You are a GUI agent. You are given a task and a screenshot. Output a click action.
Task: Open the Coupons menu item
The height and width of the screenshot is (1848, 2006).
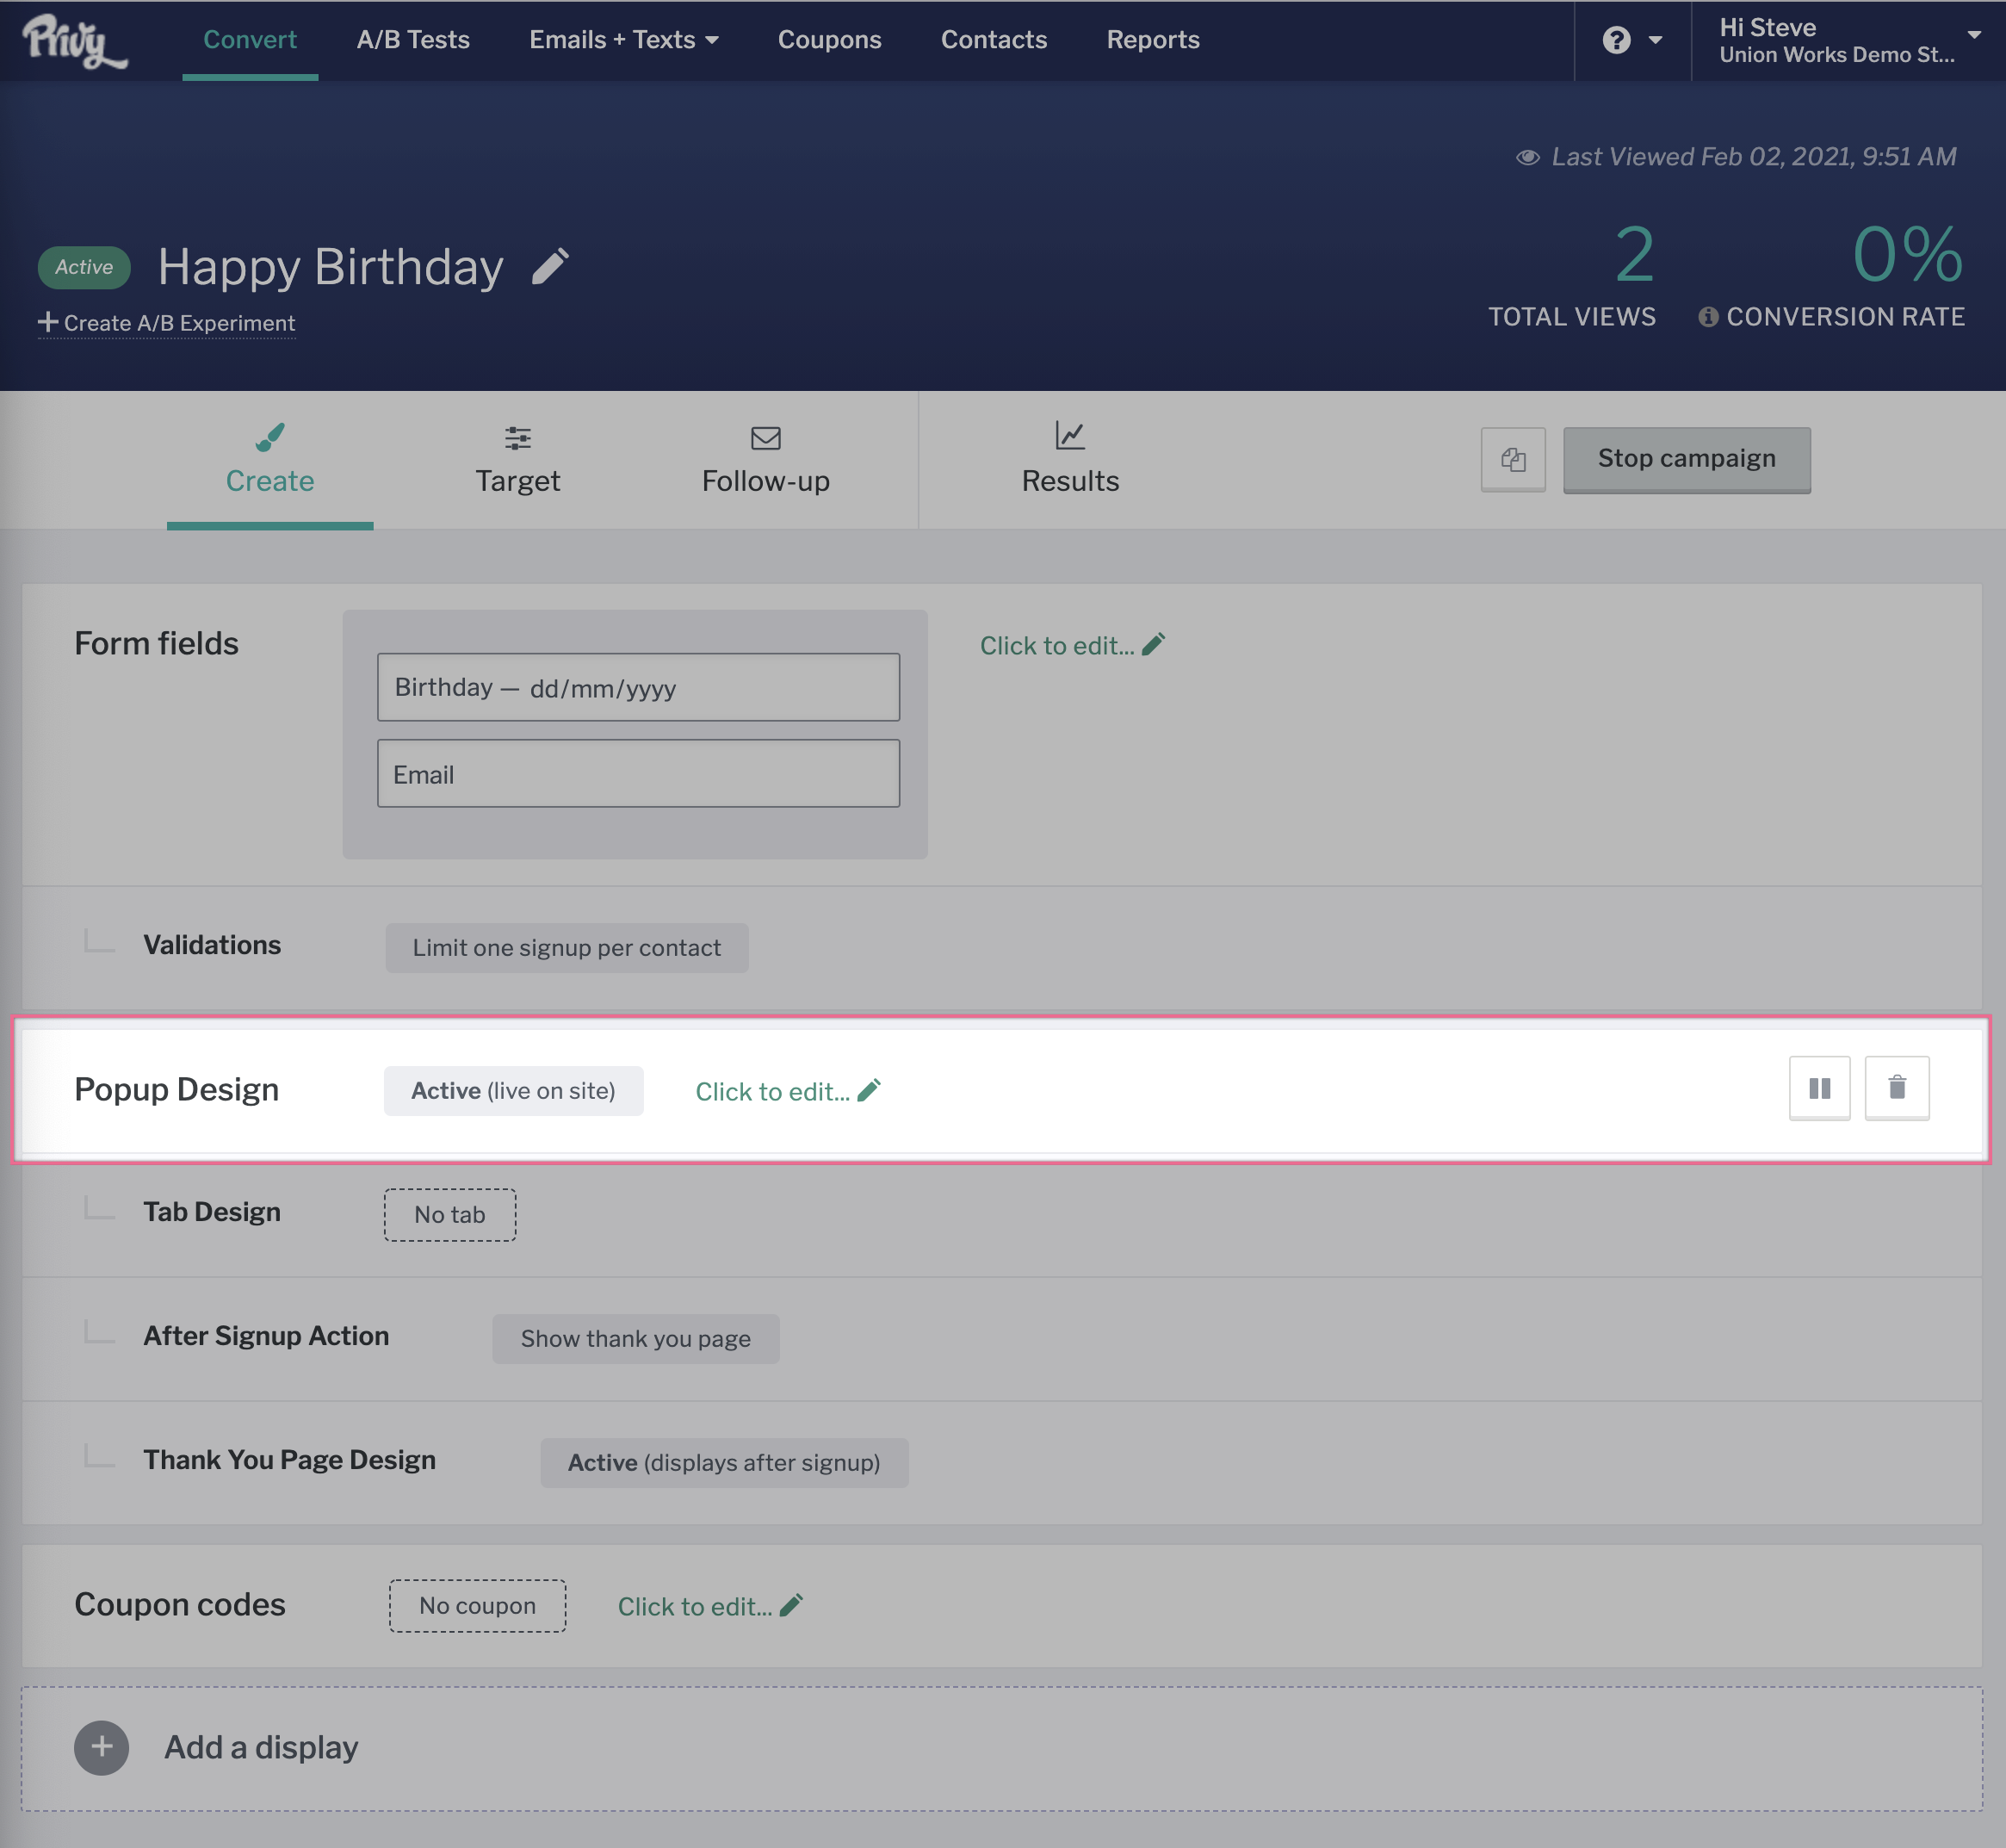829,40
